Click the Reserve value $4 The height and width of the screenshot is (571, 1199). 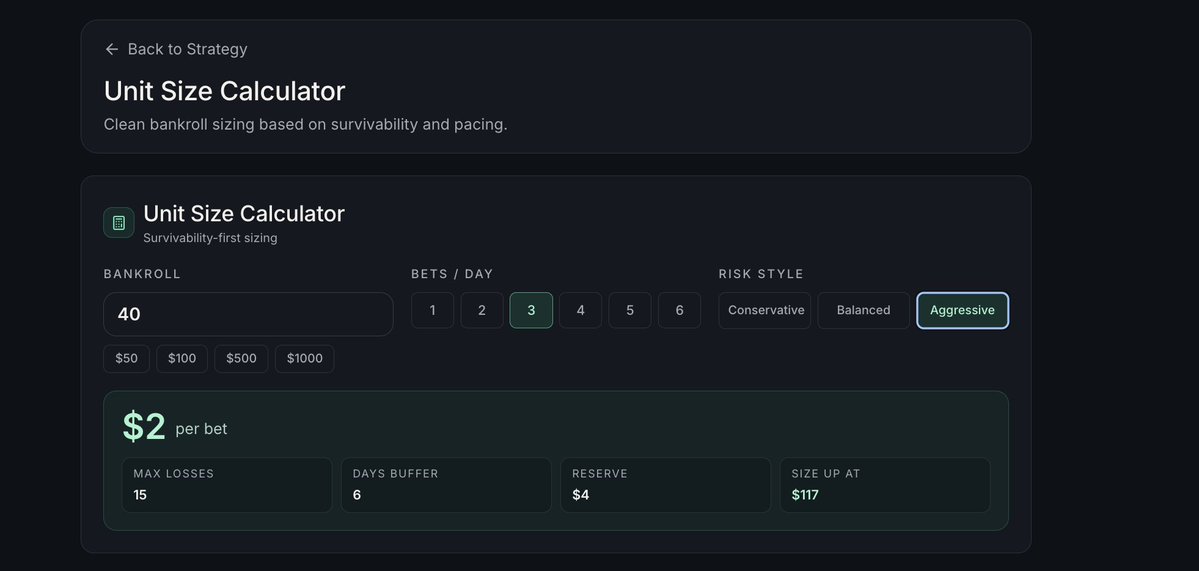point(580,495)
